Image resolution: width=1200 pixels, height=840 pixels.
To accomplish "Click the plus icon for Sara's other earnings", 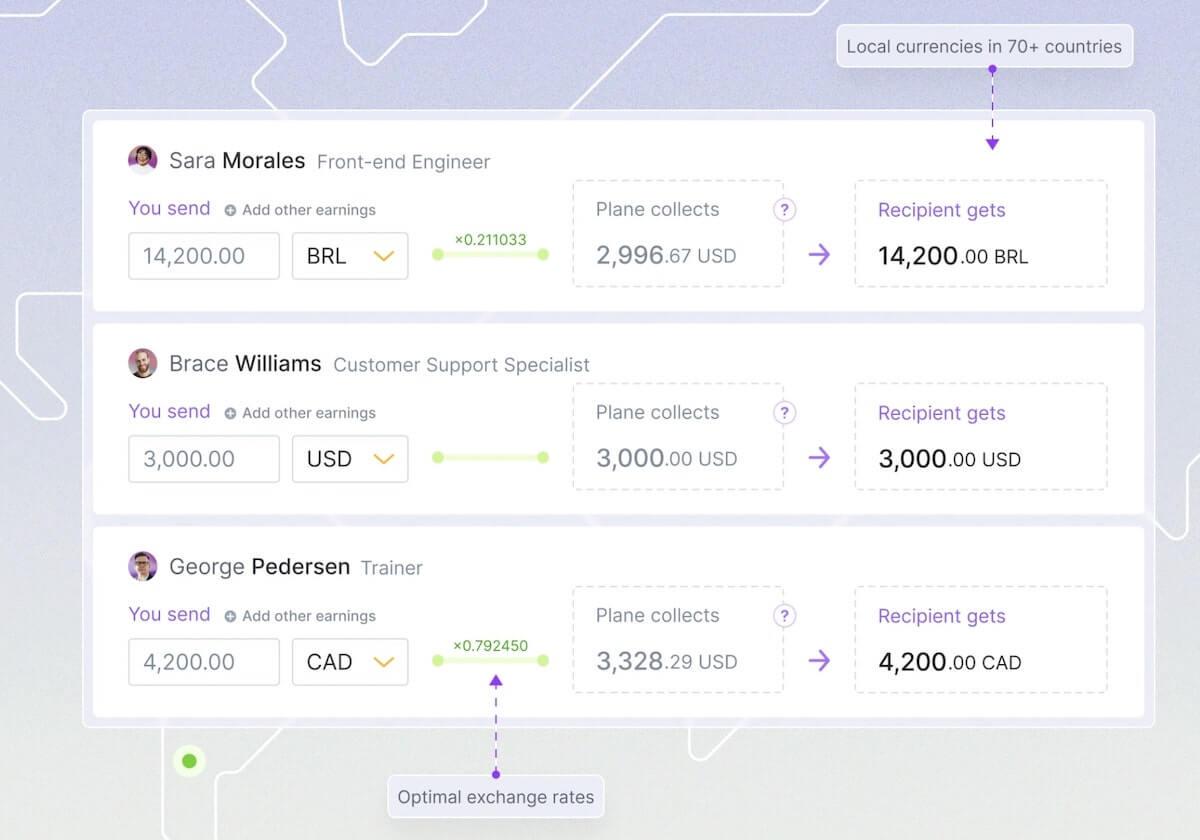I will (230, 211).
